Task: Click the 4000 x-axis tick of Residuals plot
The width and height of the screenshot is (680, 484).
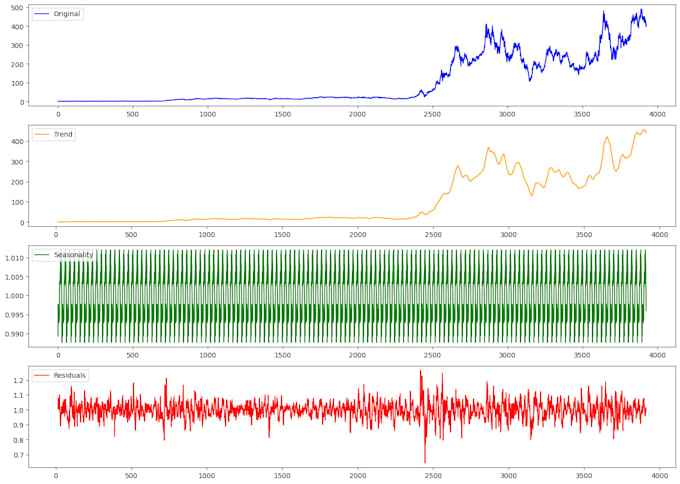Action: point(660,476)
